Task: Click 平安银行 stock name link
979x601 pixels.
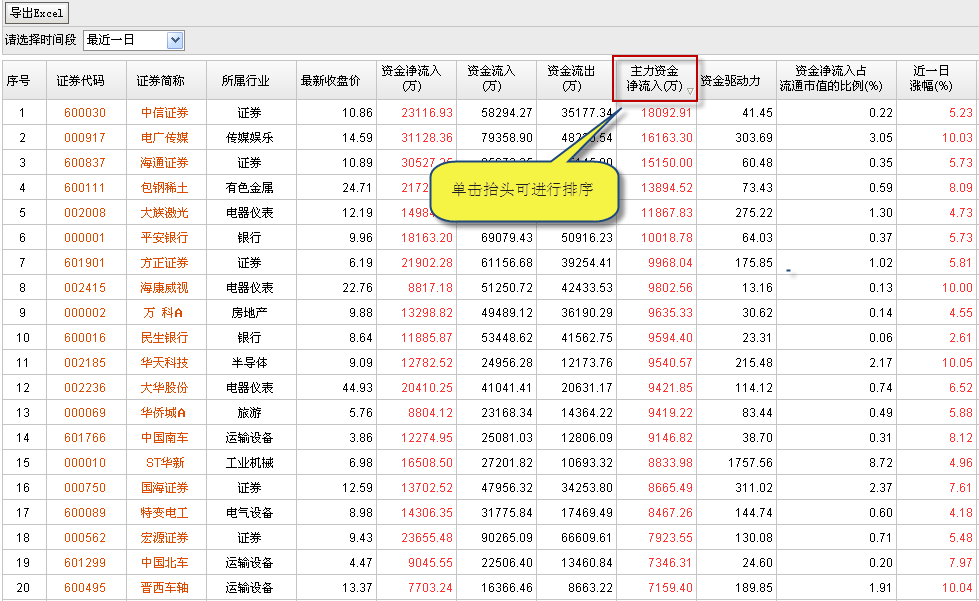Action: pos(164,238)
